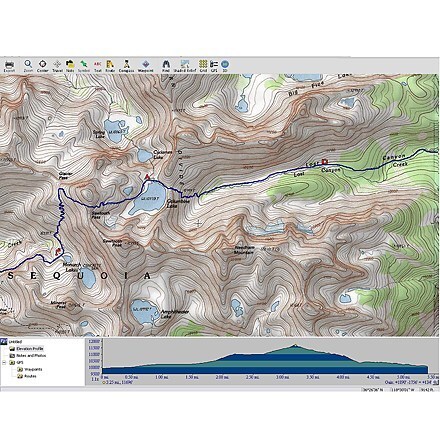Click the elevation profile peak marker
The height and width of the screenshot is (440, 440).
[295, 345]
